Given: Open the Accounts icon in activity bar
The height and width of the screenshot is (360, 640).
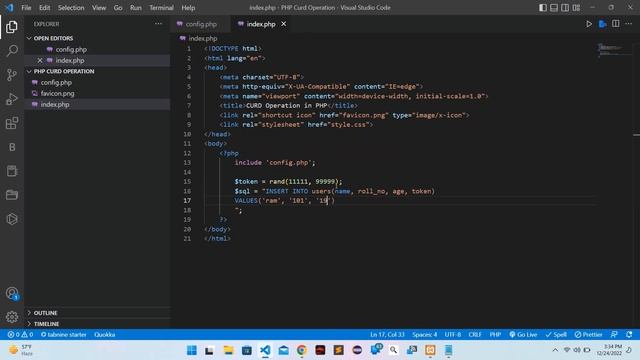Looking at the screenshot, I should (x=12, y=293).
